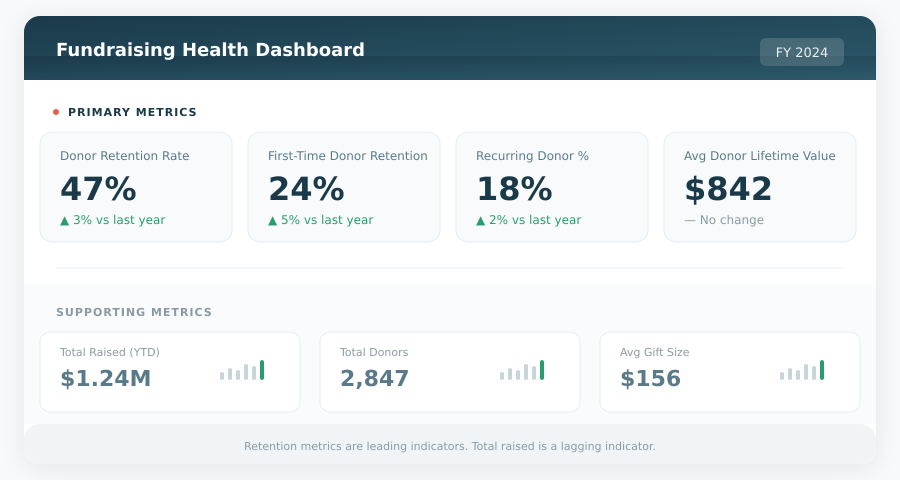Click the green up arrow under 24%
Viewport: 900px width, 480px height.
(273, 220)
